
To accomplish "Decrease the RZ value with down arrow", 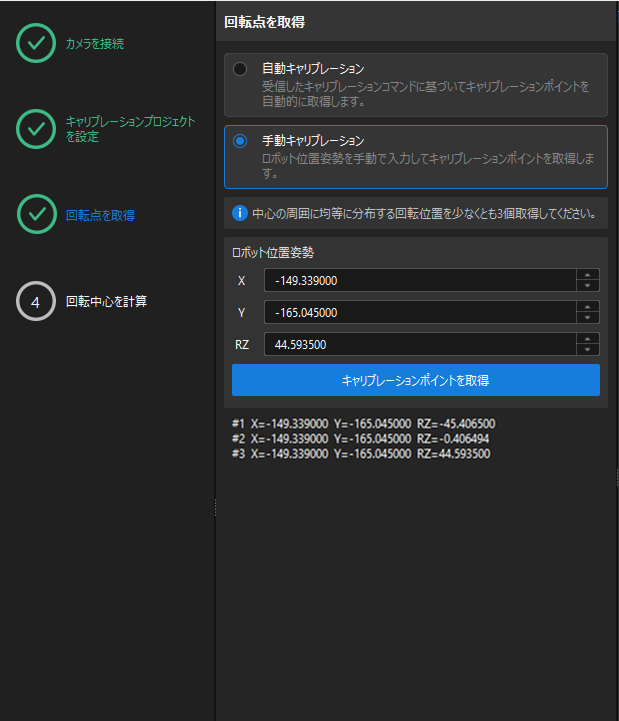I will [x=587, y=350].
